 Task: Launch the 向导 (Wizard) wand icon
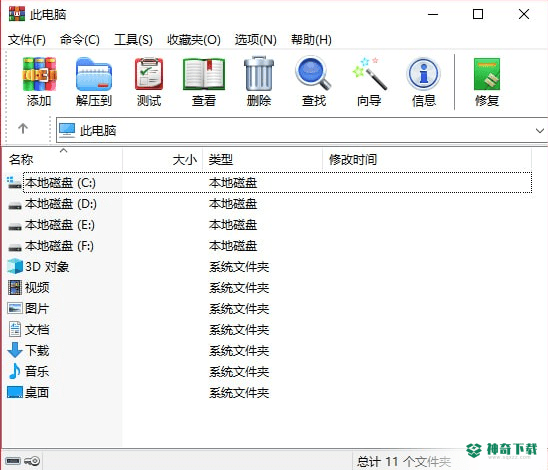(x=369, y=74)
